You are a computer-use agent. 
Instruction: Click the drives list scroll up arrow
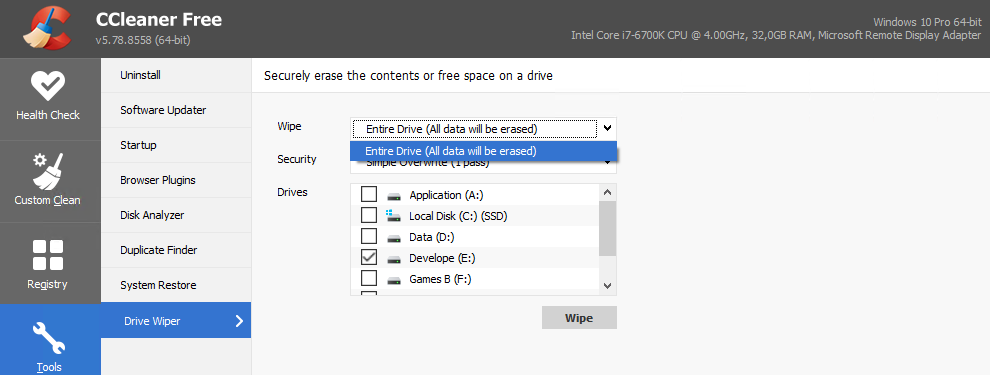[x=607, y=192]
